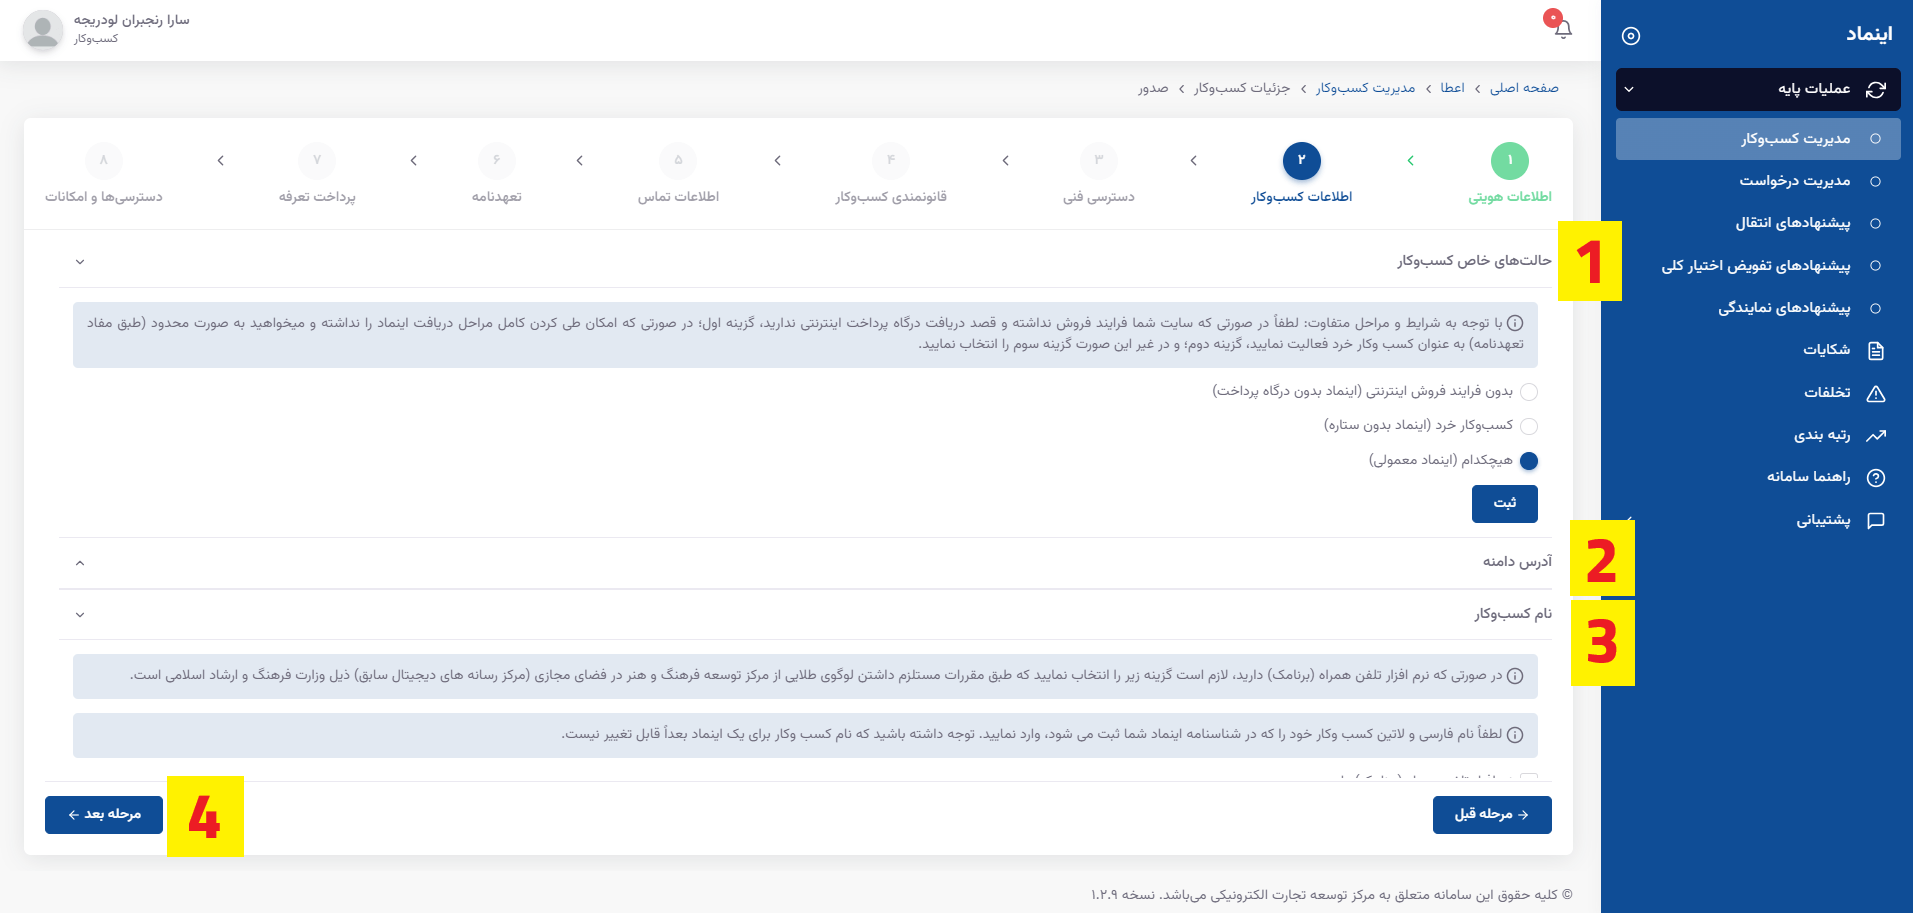The width and height of the screenshot is (1913, 913).
Task: Click the رتبه بندی trend icon
Action: pos(1876,435)
